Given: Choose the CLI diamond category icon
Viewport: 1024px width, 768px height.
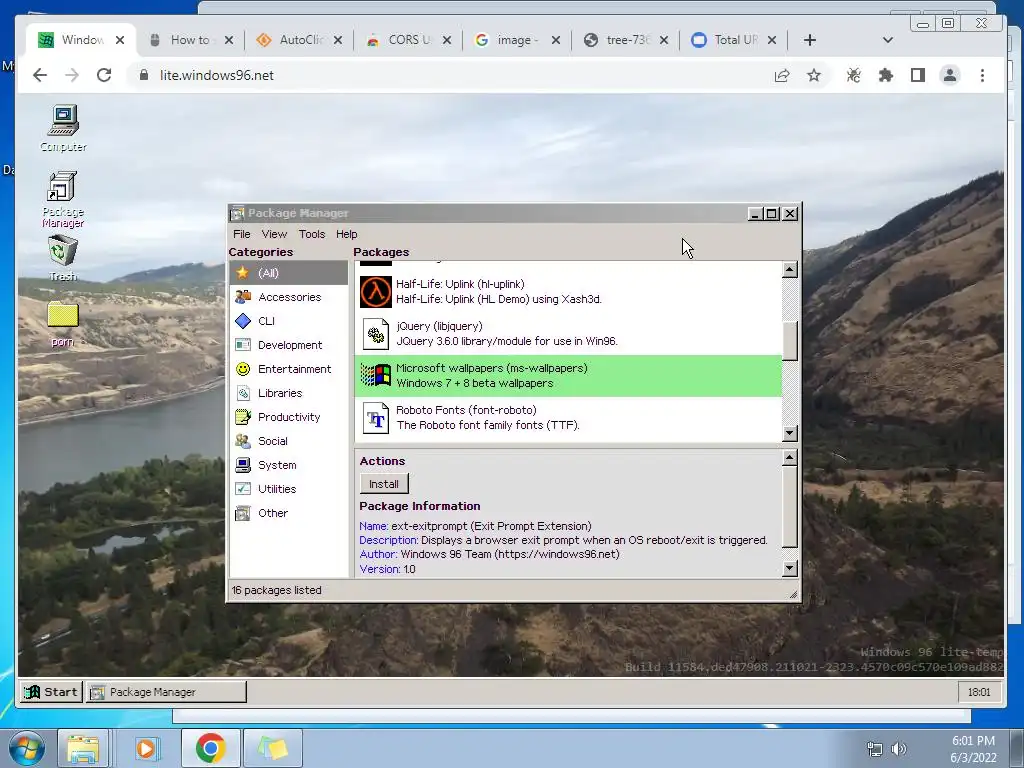Looking at the screenshot, I should [243, 321].
